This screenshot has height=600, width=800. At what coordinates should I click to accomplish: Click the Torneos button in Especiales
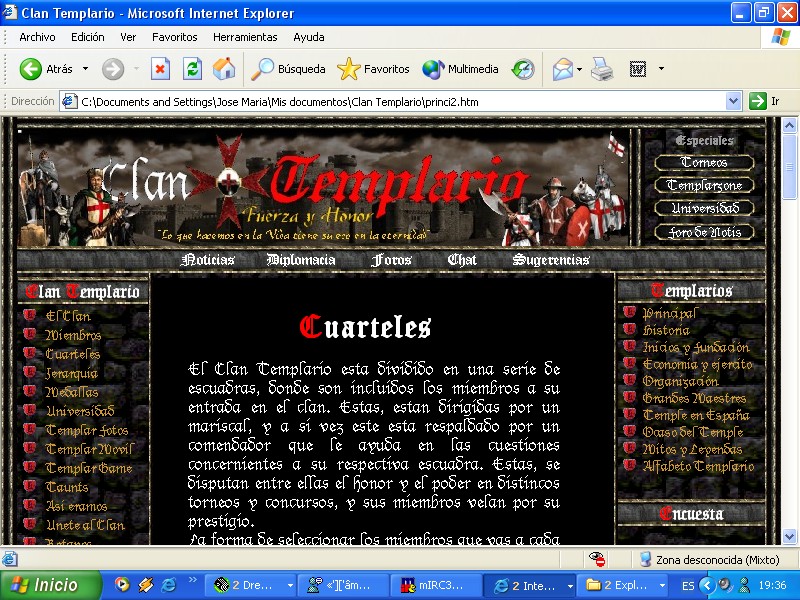(x=704, y=163)
